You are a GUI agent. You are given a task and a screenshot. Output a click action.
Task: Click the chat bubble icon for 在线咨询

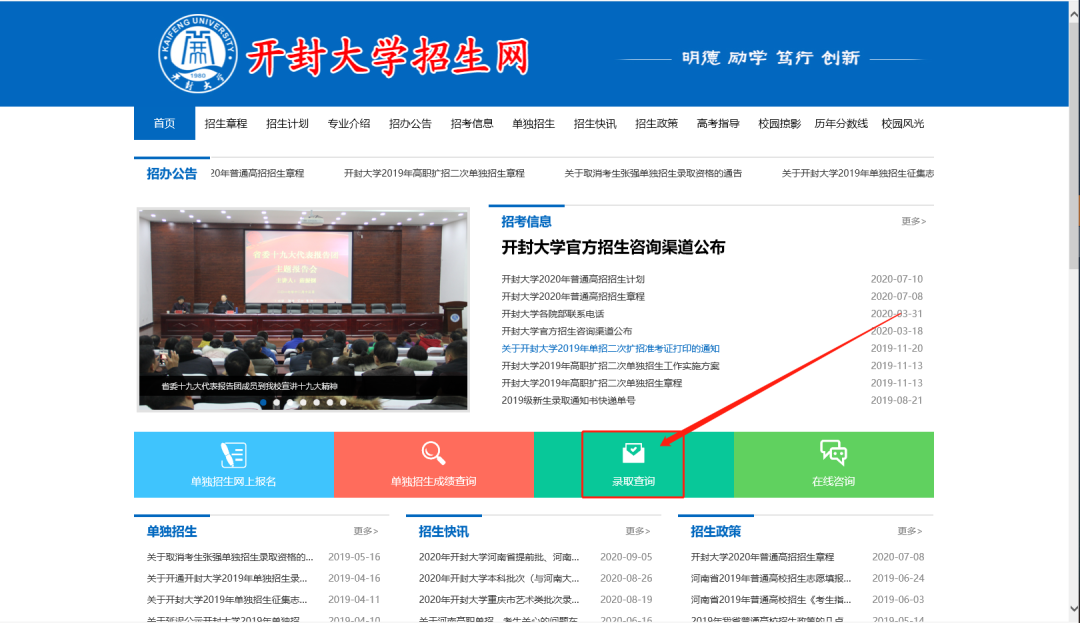coord(833,452)
